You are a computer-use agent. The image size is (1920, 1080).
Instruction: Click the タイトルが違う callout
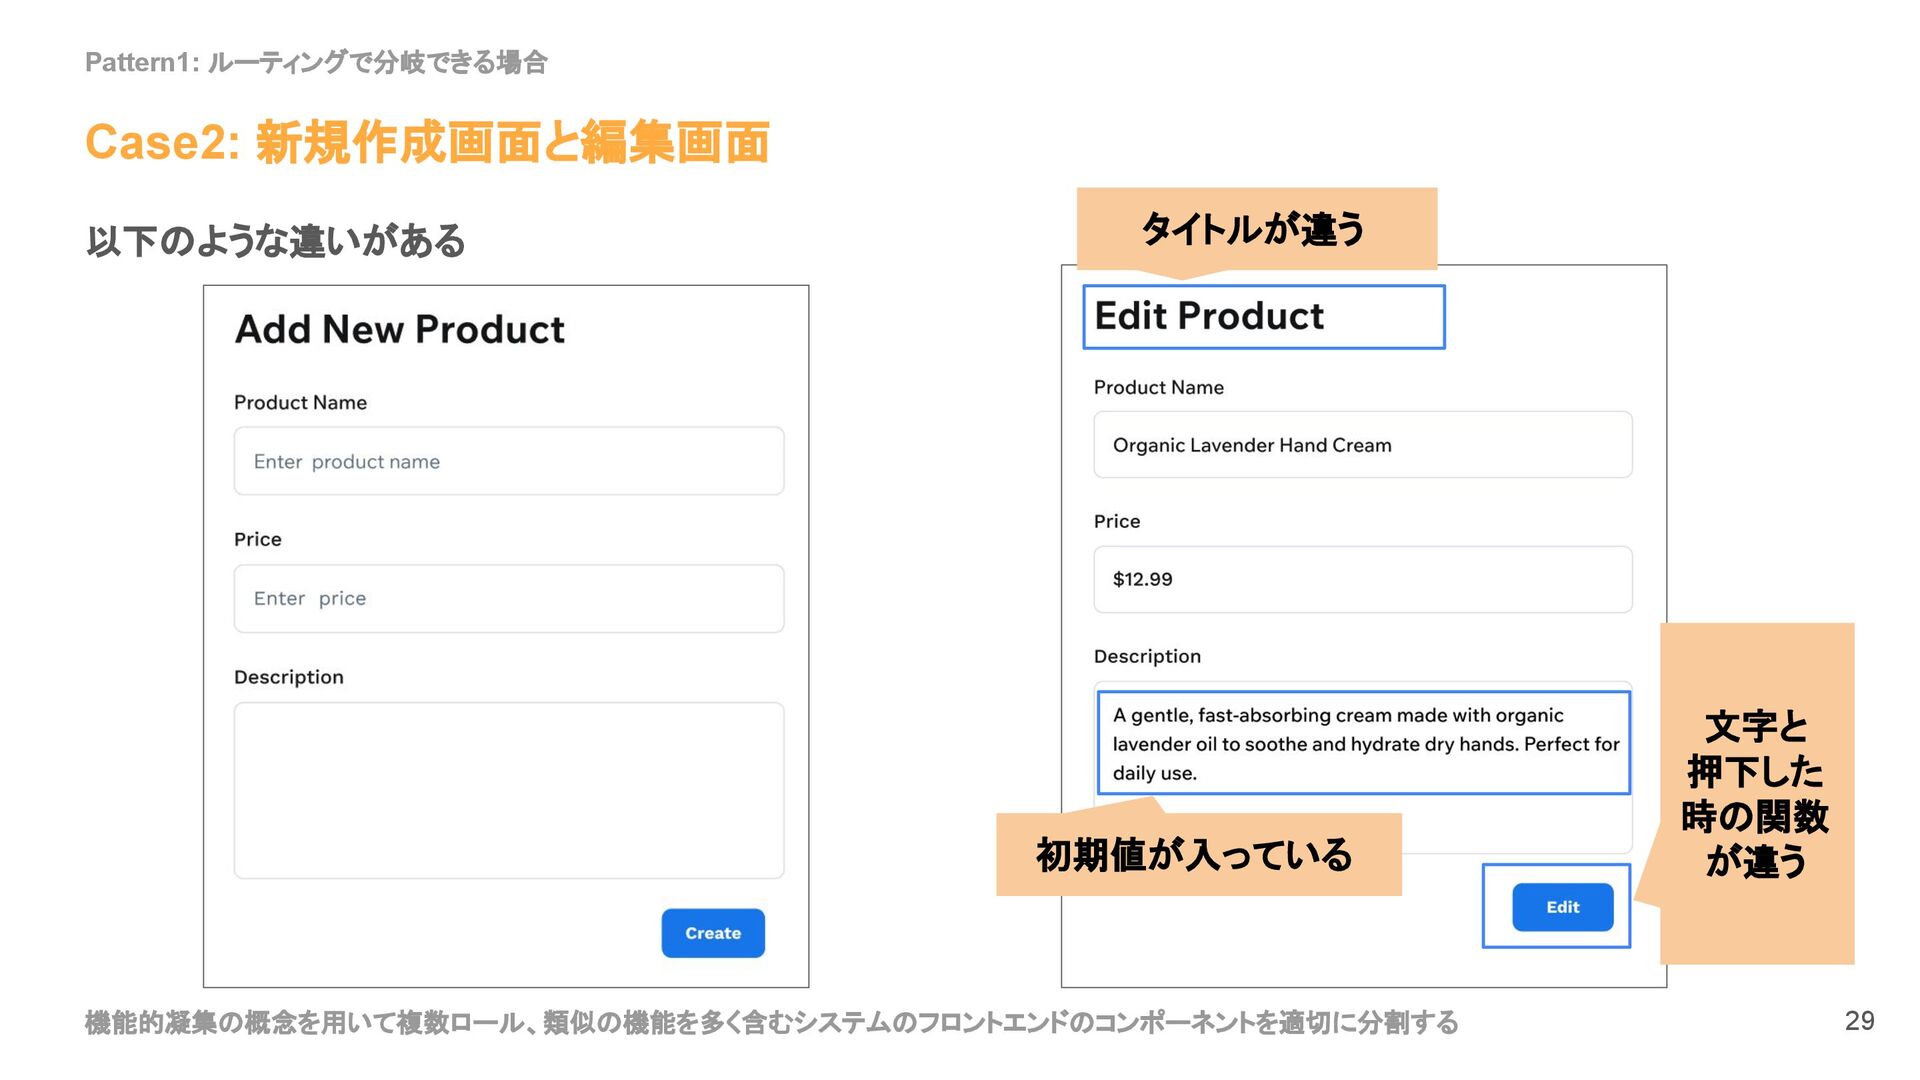1254,229
